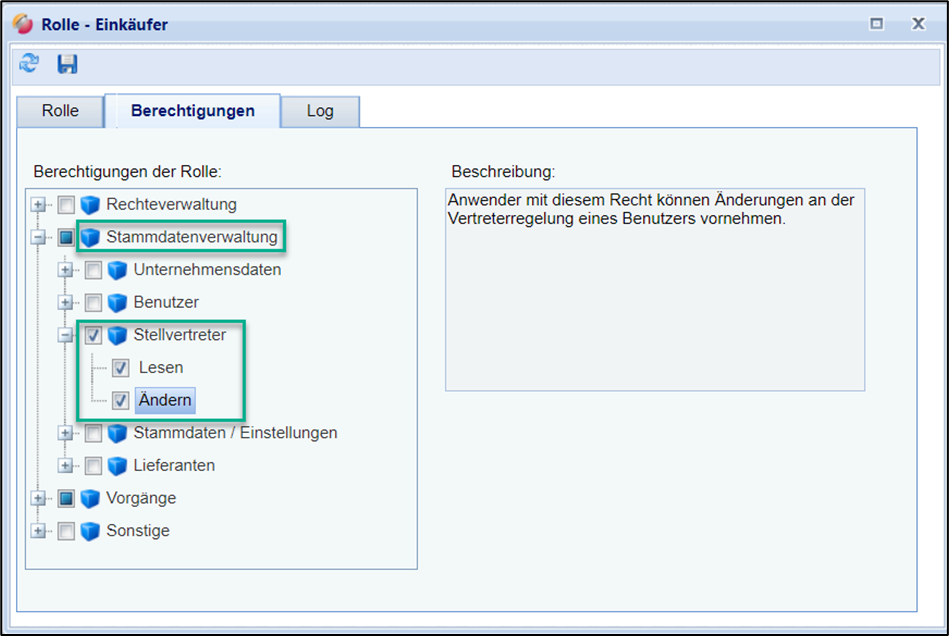Click the cube icon beside Sonstige

click(x=91, y=531)
